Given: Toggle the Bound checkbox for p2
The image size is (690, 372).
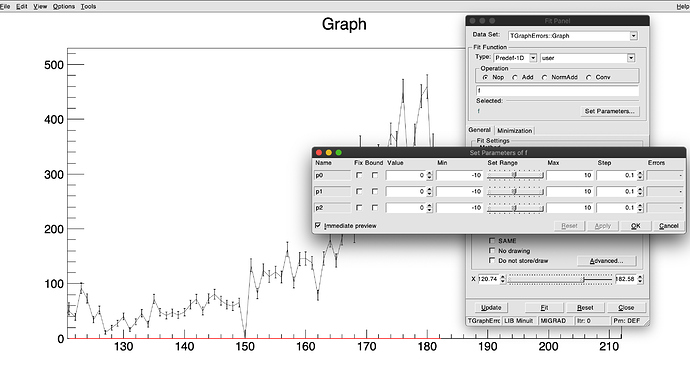Looking at the screenshot, I should click(x=374, y=207).
